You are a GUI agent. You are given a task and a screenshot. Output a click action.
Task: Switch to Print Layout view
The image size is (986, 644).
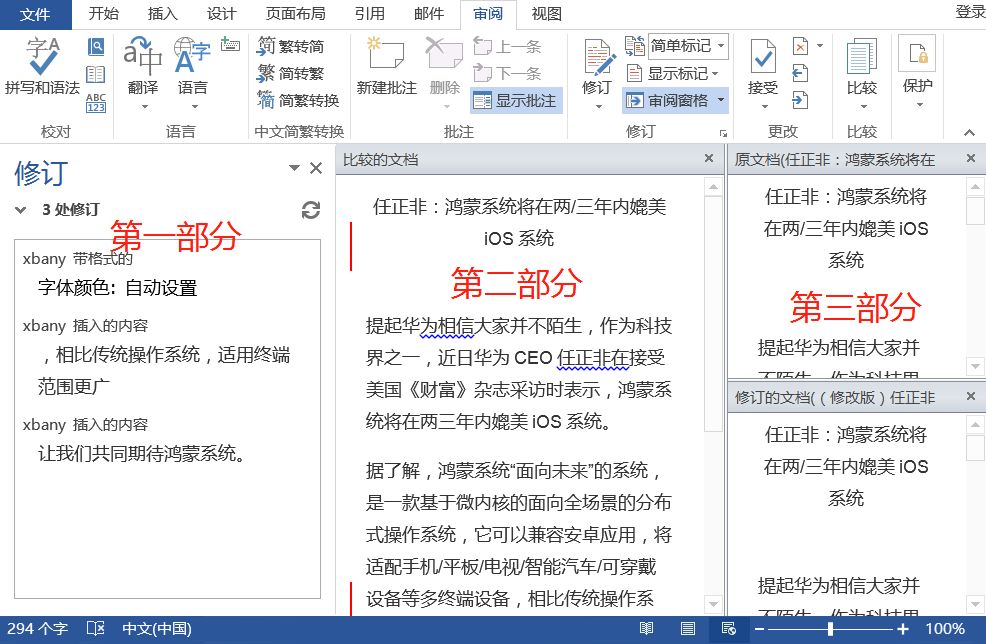688,628
